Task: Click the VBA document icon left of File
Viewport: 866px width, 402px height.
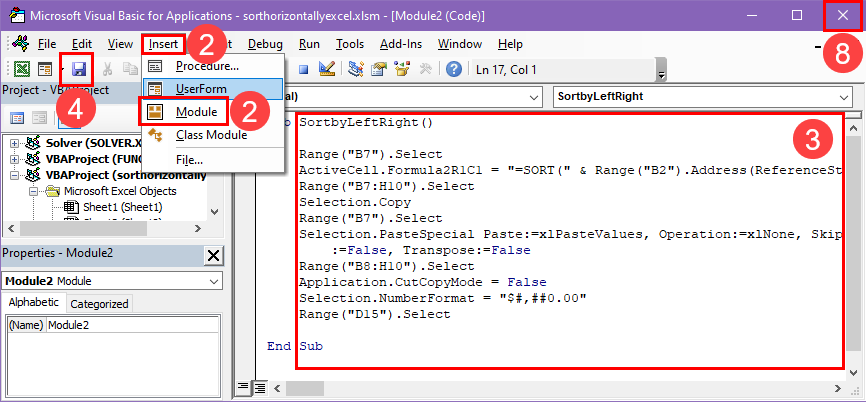Action: coord(21,44)
